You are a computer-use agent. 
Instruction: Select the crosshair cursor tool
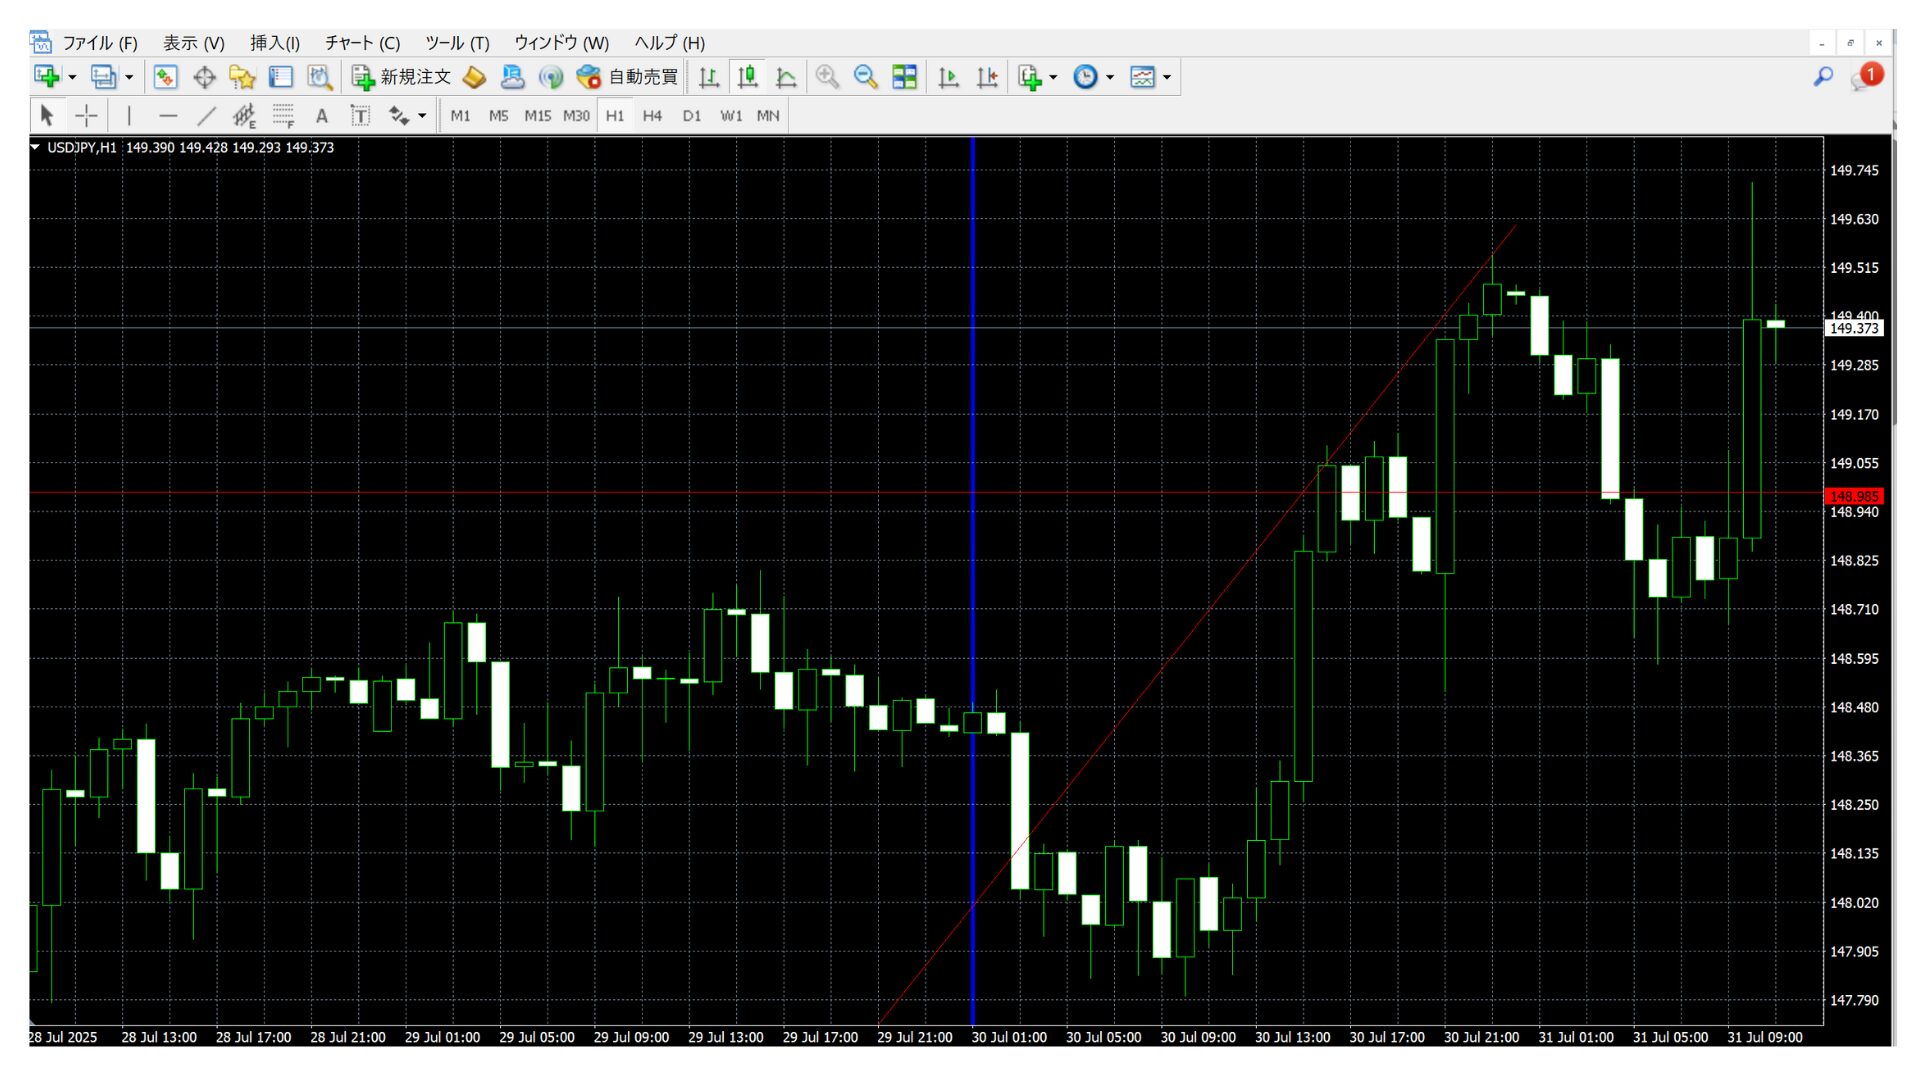pyautogui.click(x=87, y=116)
